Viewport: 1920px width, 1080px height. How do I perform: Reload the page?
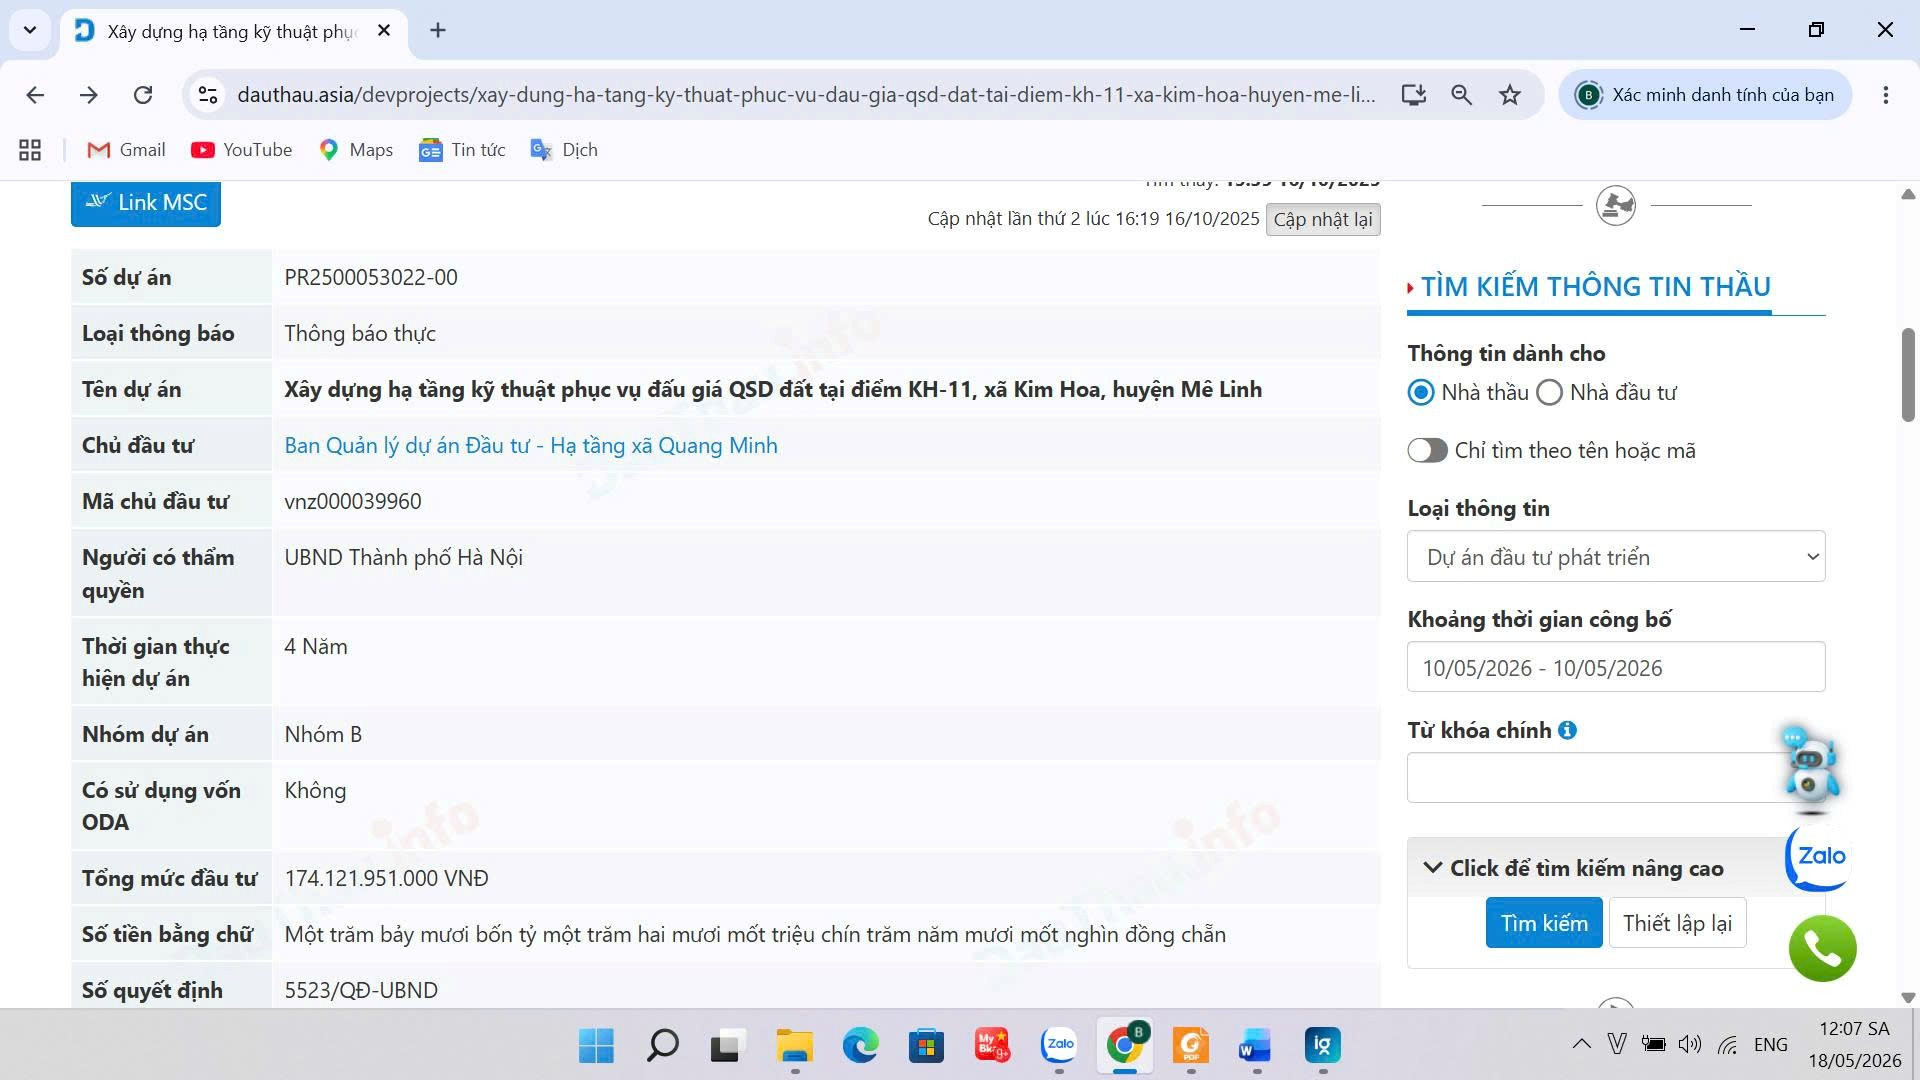pyautogui.click(x=143, y=95)
